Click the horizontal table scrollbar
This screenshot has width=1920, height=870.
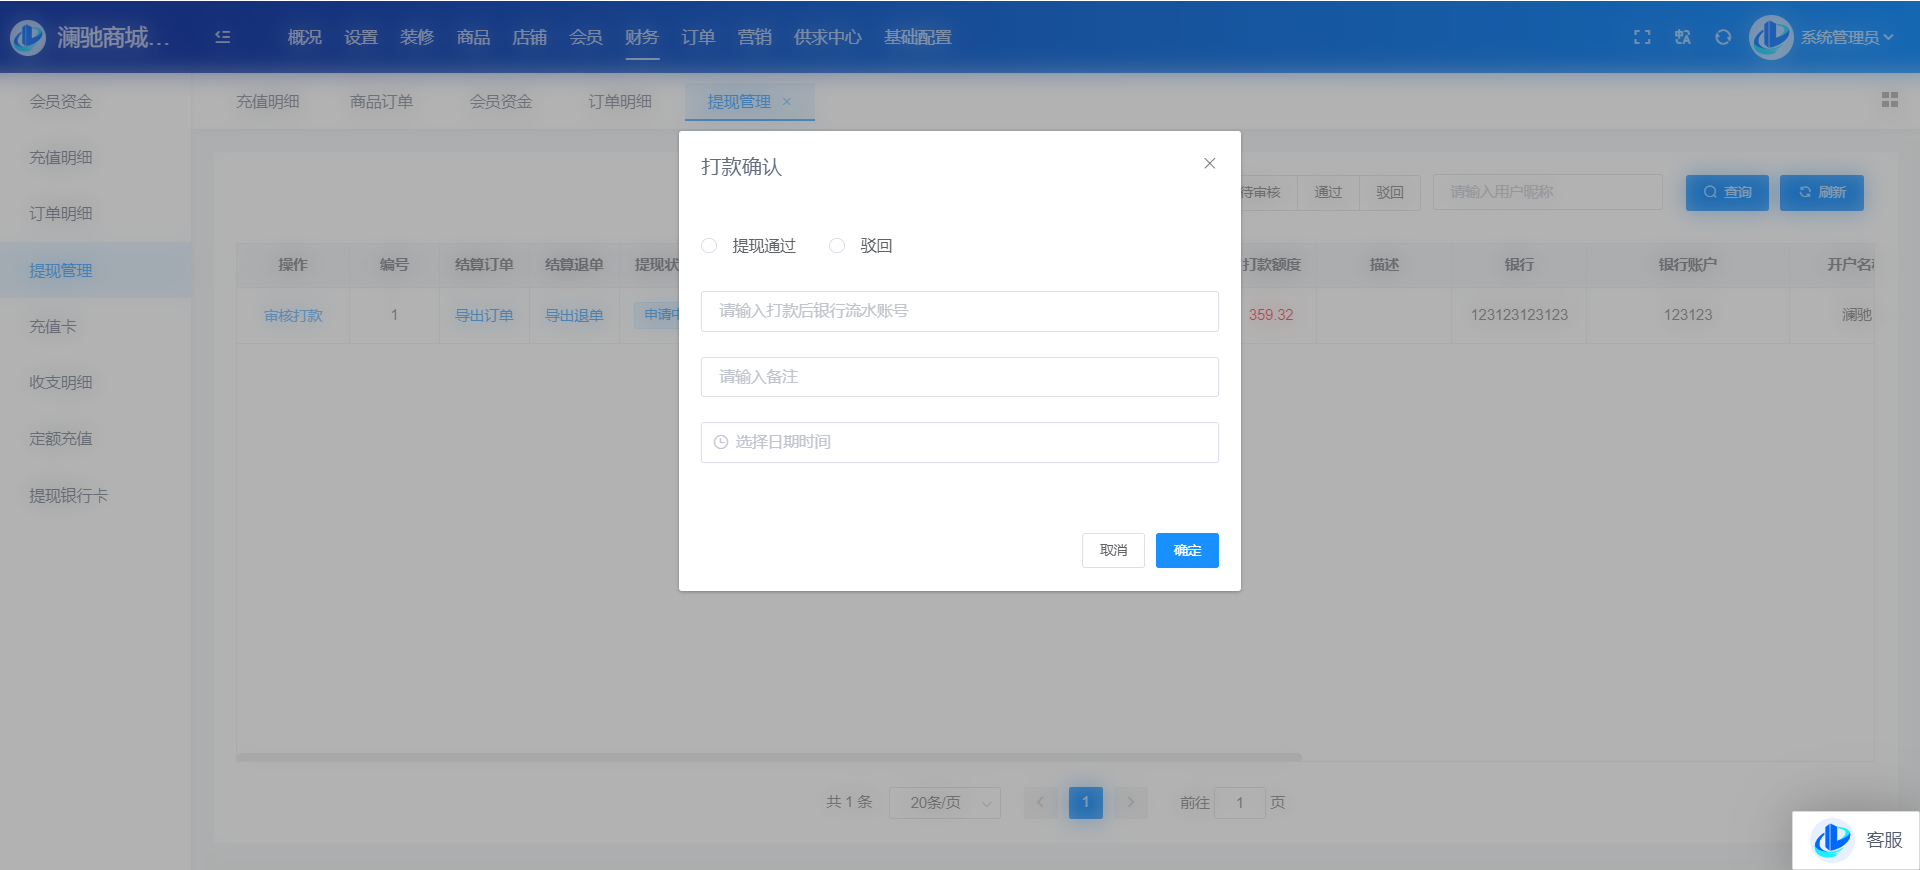(768, 758)
